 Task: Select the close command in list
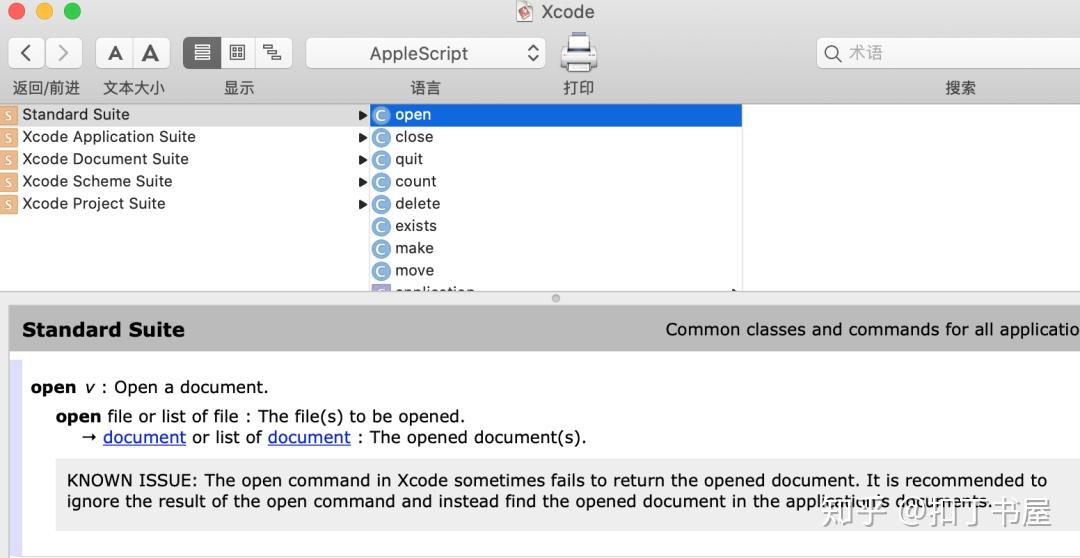[414, 137]
